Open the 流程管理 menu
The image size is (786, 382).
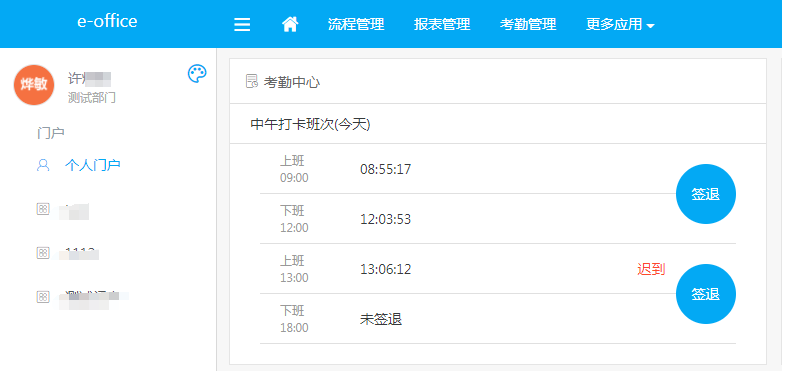[x=356, y=24]
